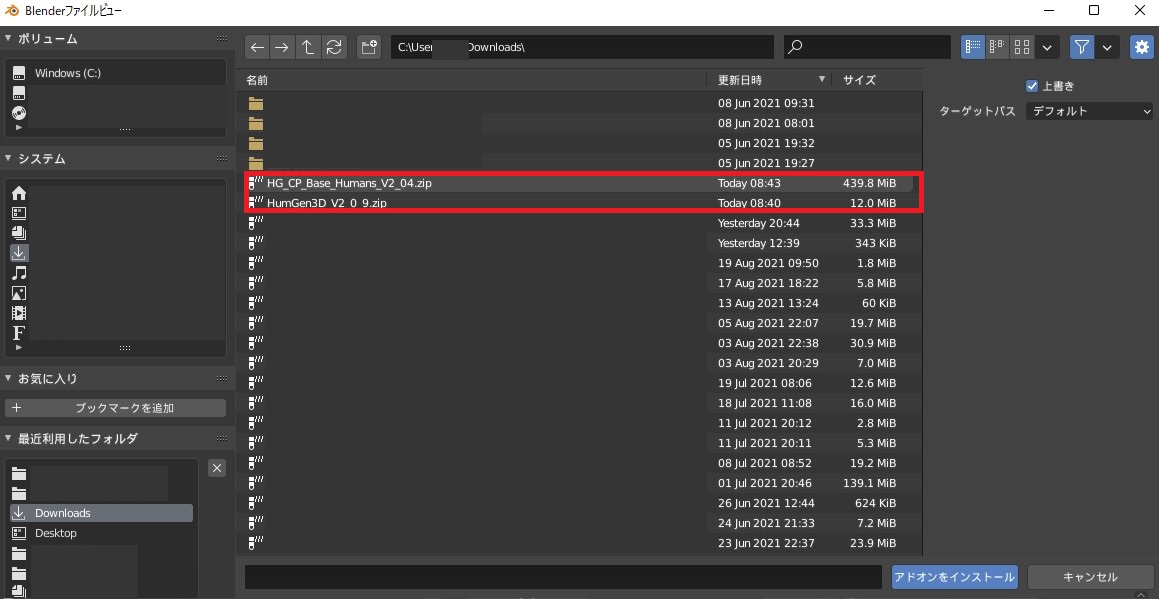1159x599 pixels.
Task: Select file sized 30.9 MiB
Action: (x=580, y=343)
